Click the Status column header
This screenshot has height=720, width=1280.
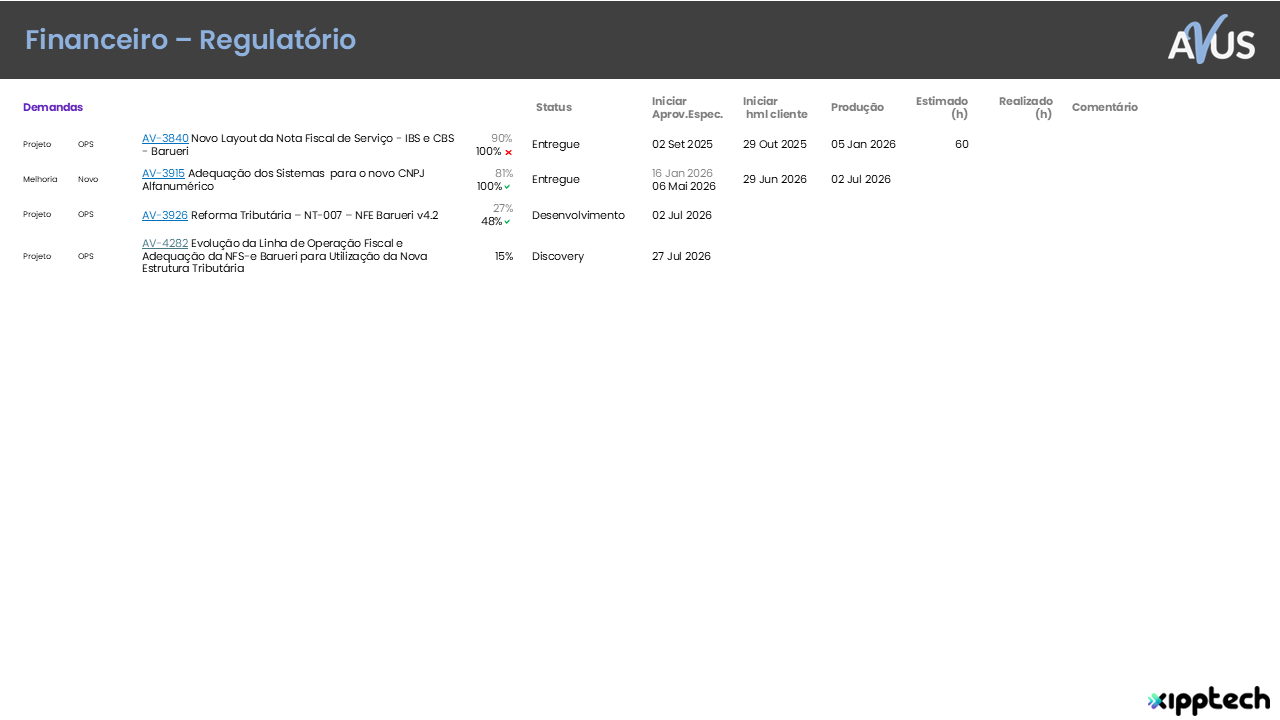click(x=554, y=107)
